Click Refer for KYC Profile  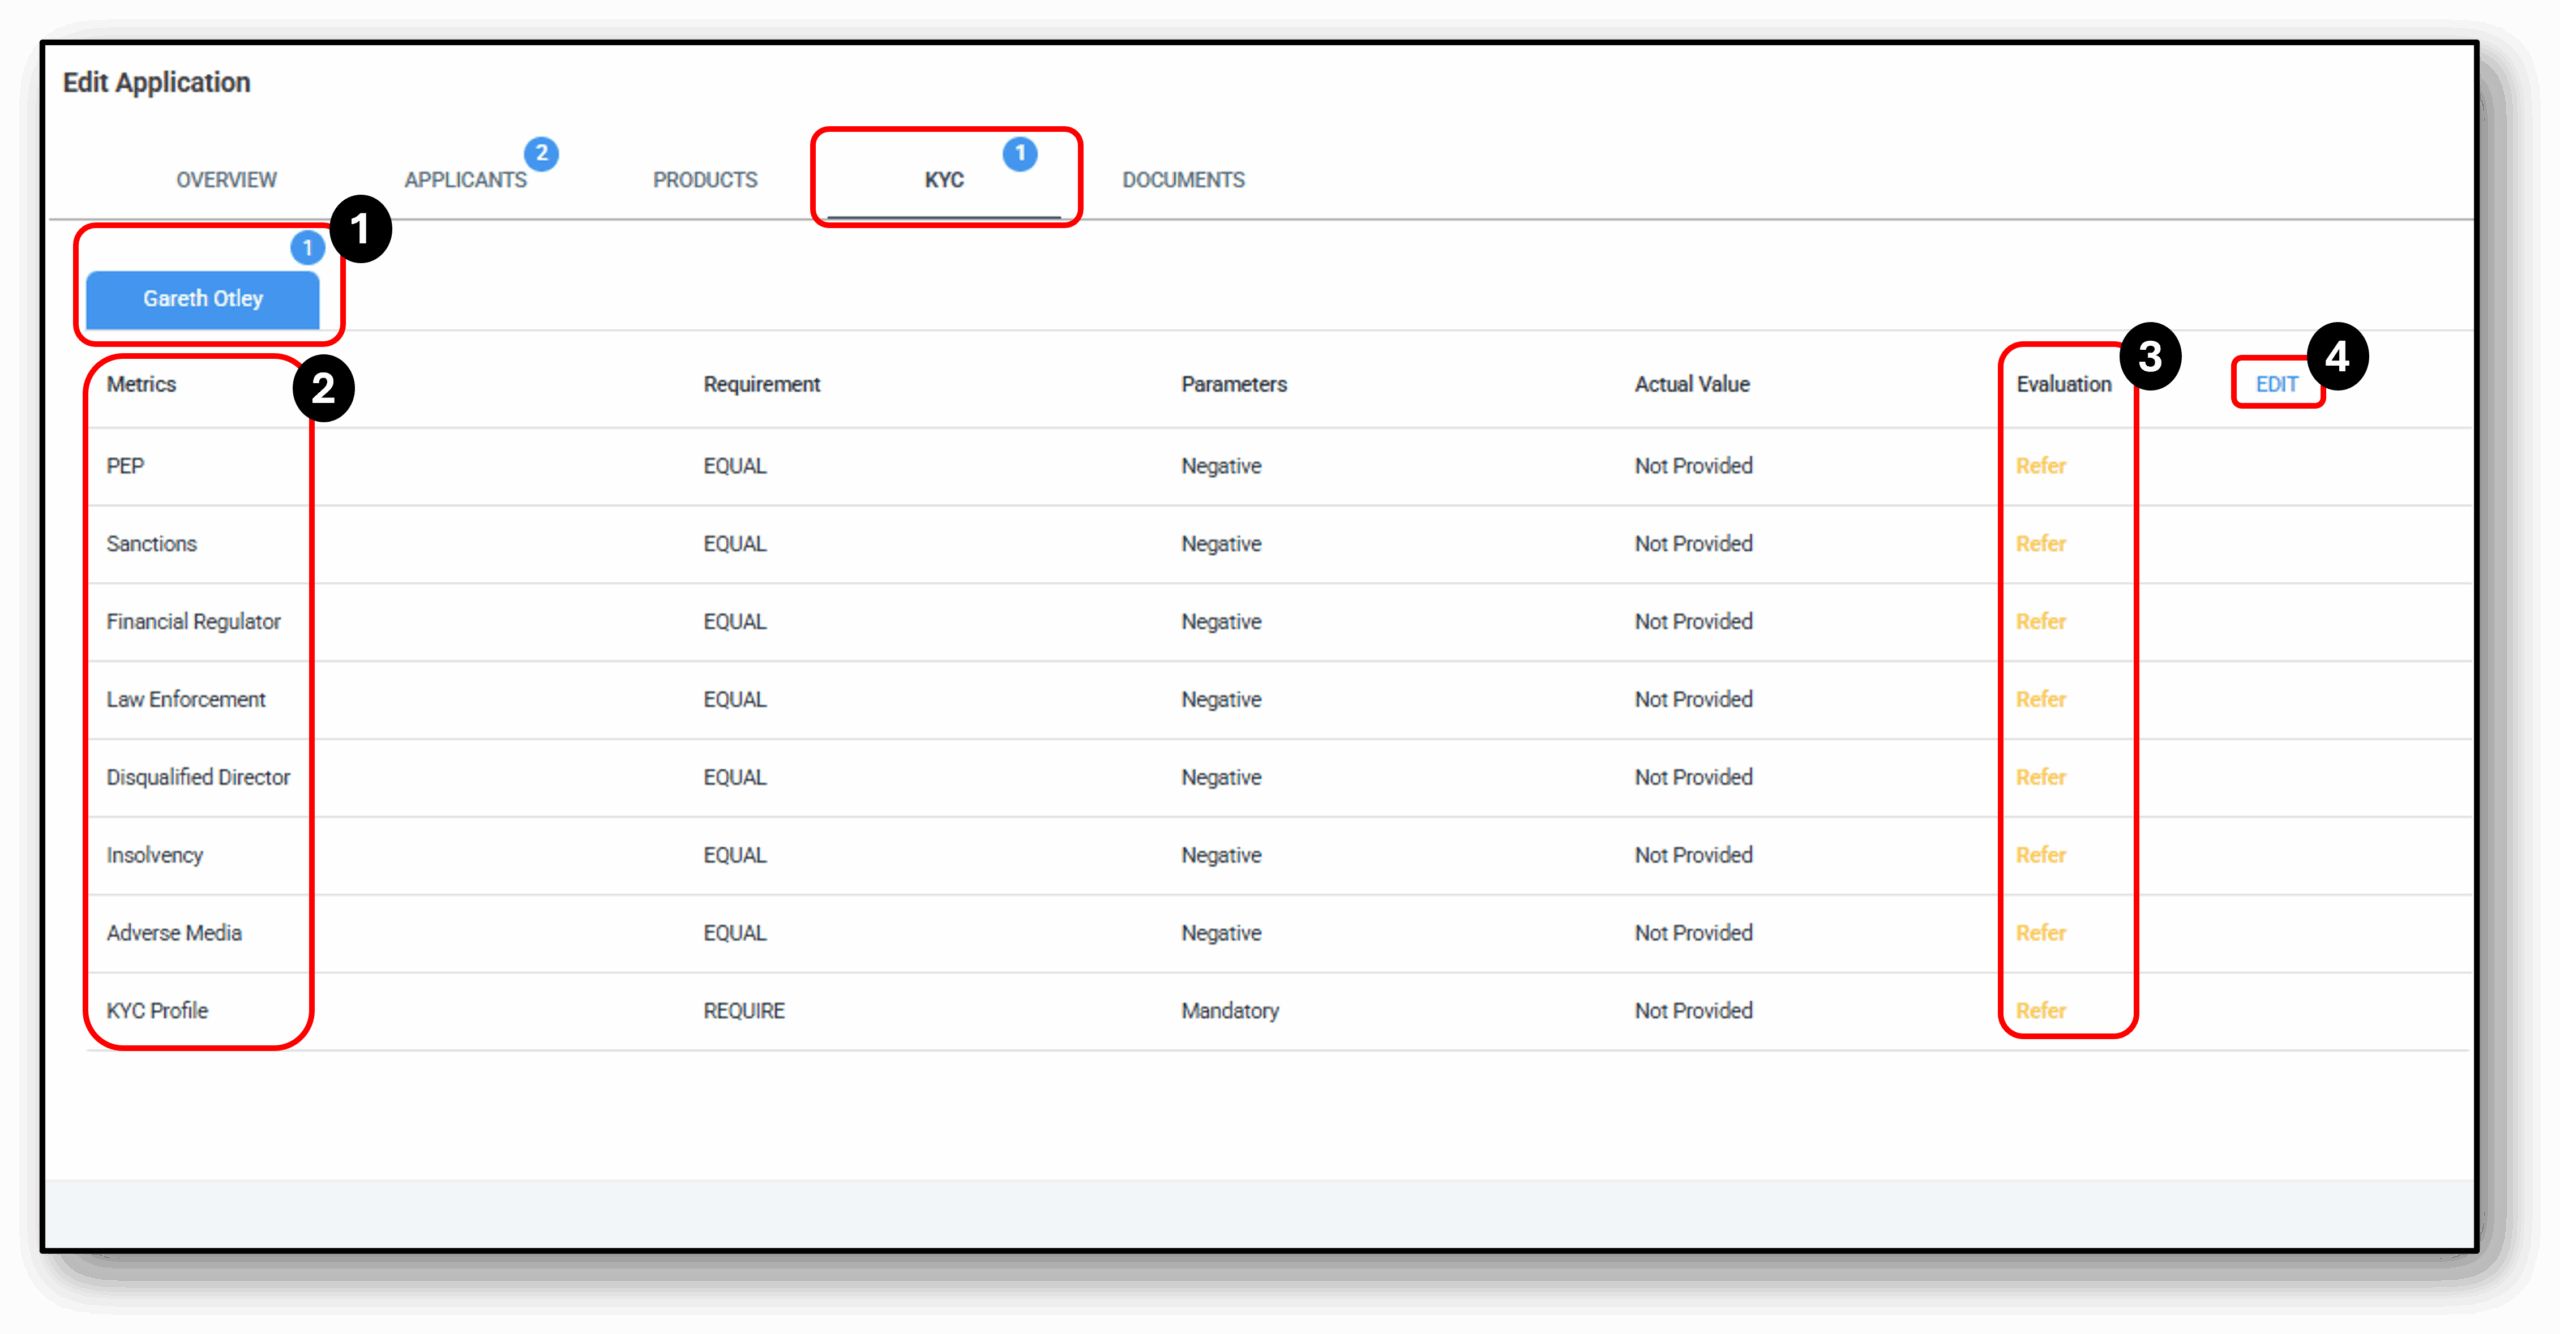pyautogui.click(x=2040, y=1010)
